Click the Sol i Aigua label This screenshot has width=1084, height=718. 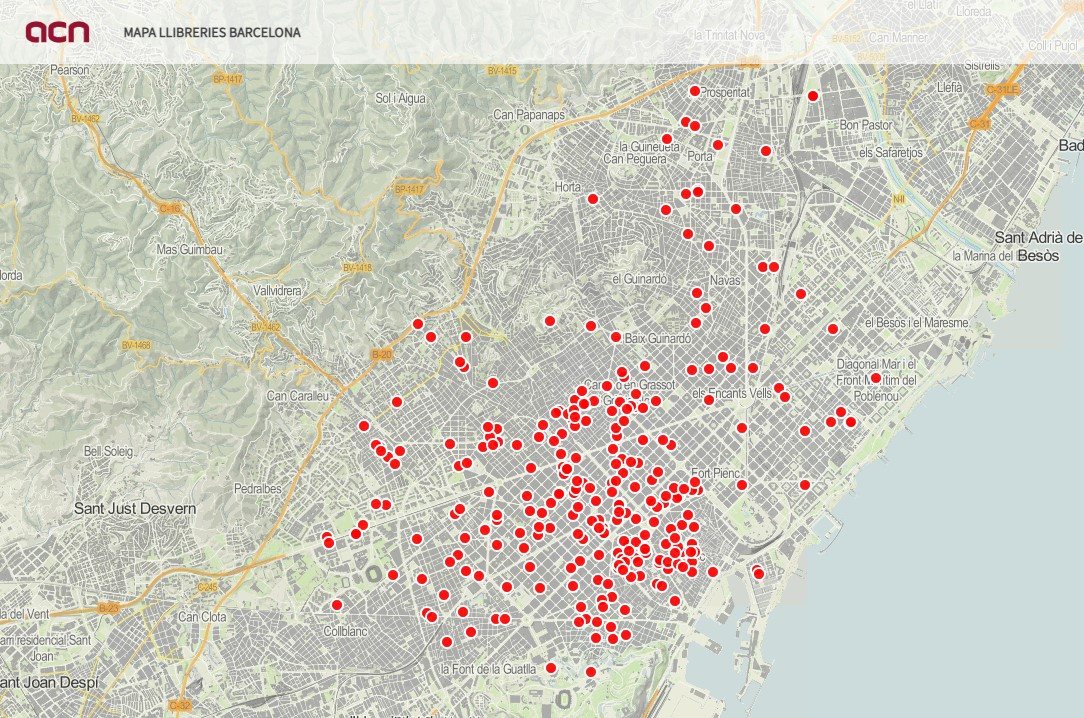400,98
